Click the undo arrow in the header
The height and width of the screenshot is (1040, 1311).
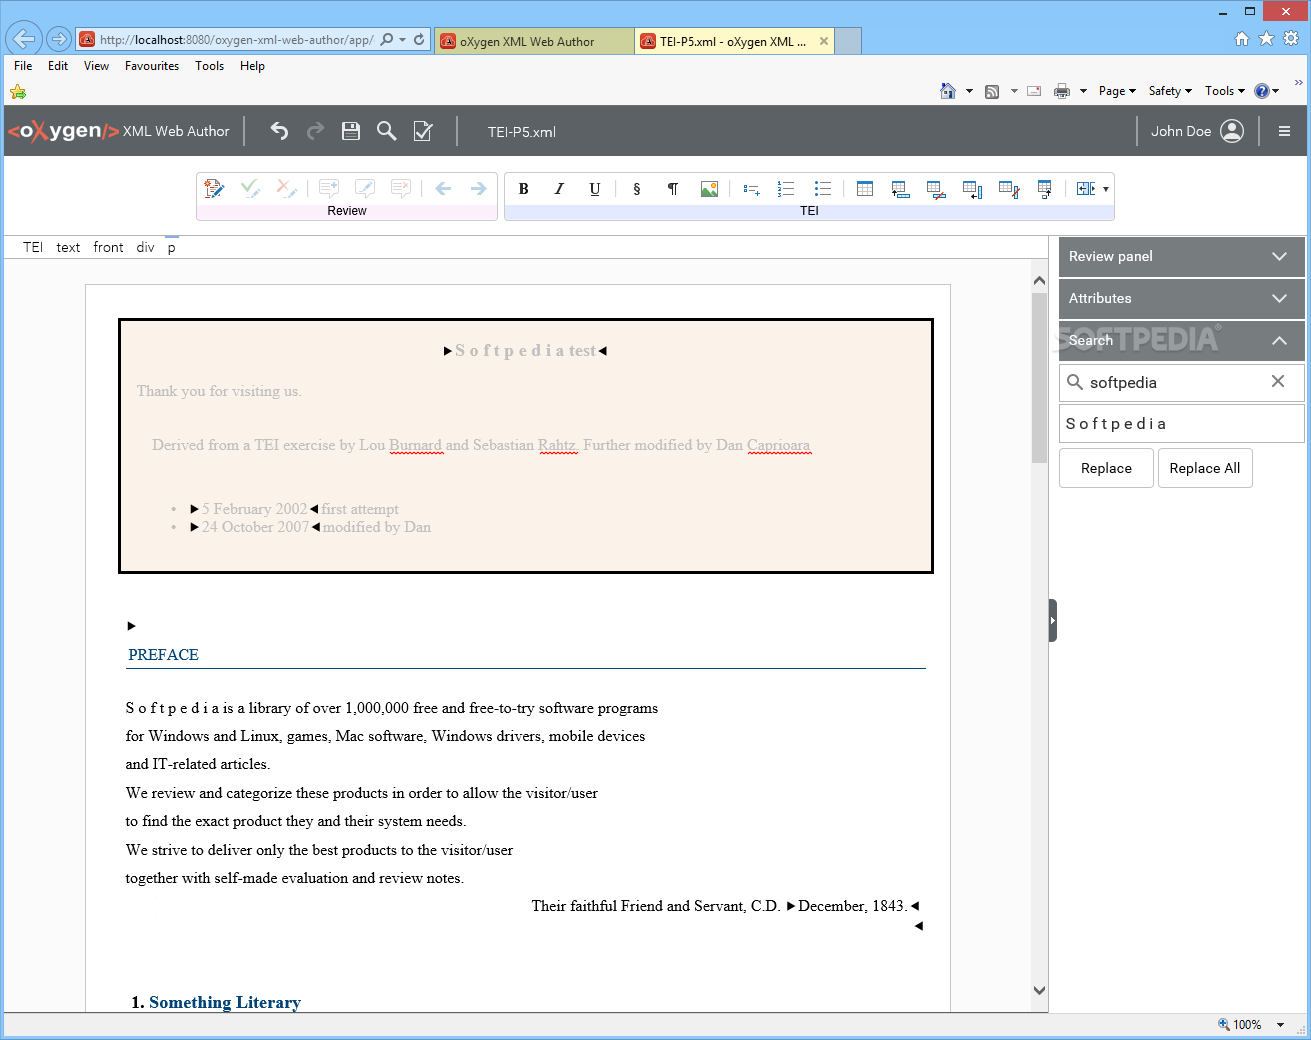click(x=279, y=131)
